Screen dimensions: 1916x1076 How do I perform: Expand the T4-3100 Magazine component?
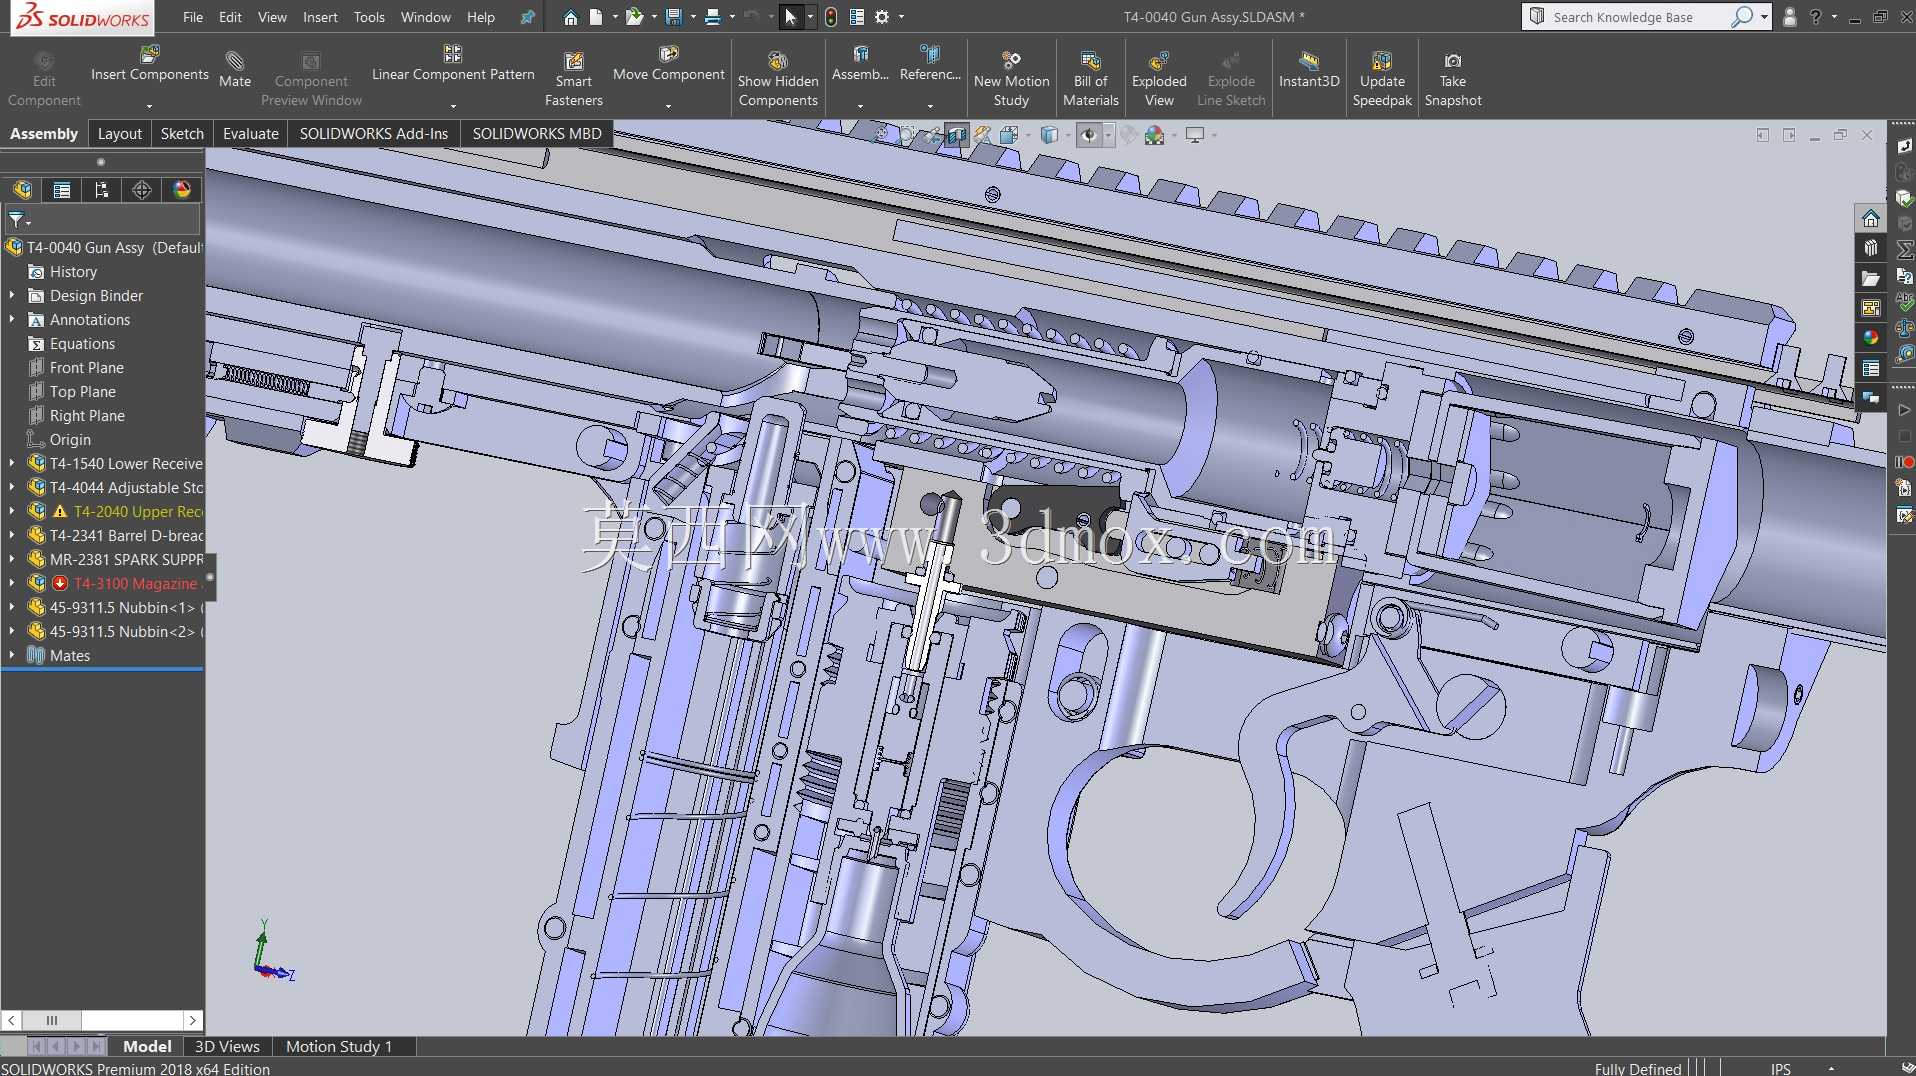12,584
